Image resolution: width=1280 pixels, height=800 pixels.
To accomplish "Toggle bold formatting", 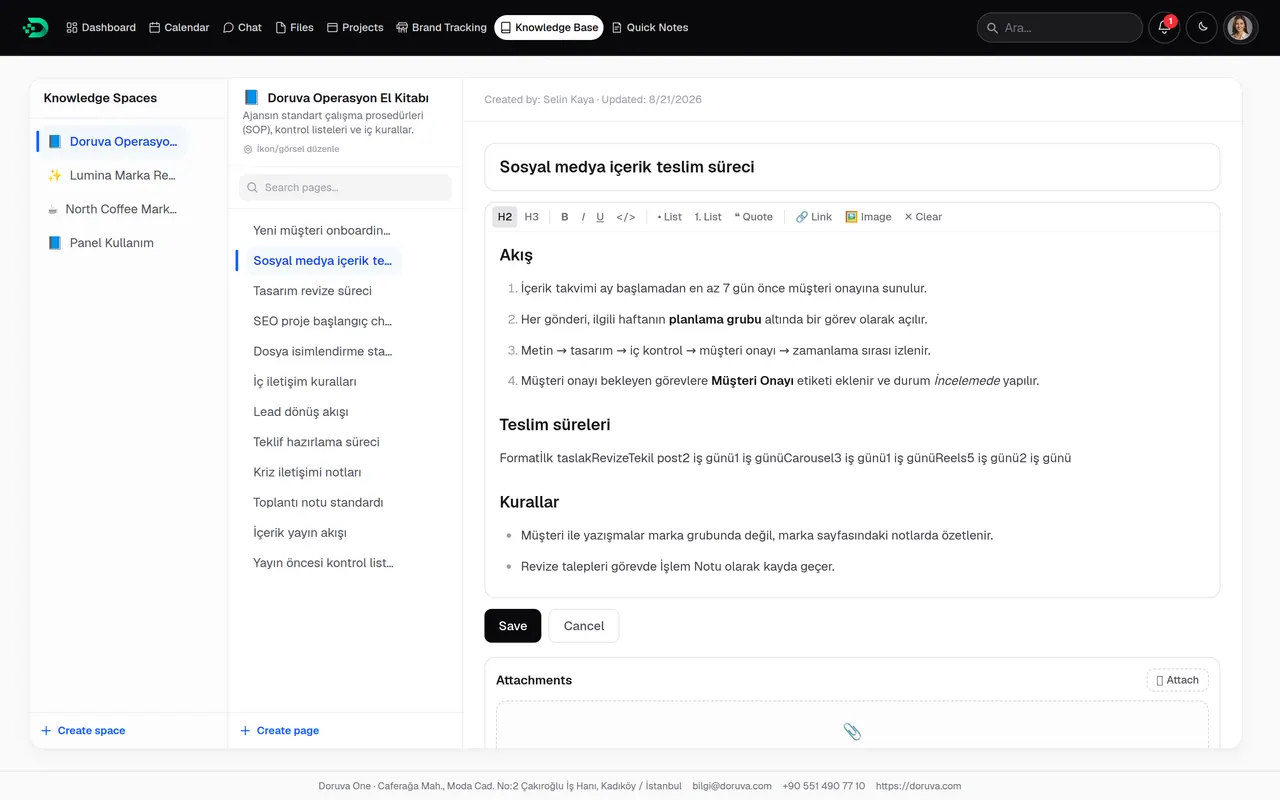I will coord(565,217).
